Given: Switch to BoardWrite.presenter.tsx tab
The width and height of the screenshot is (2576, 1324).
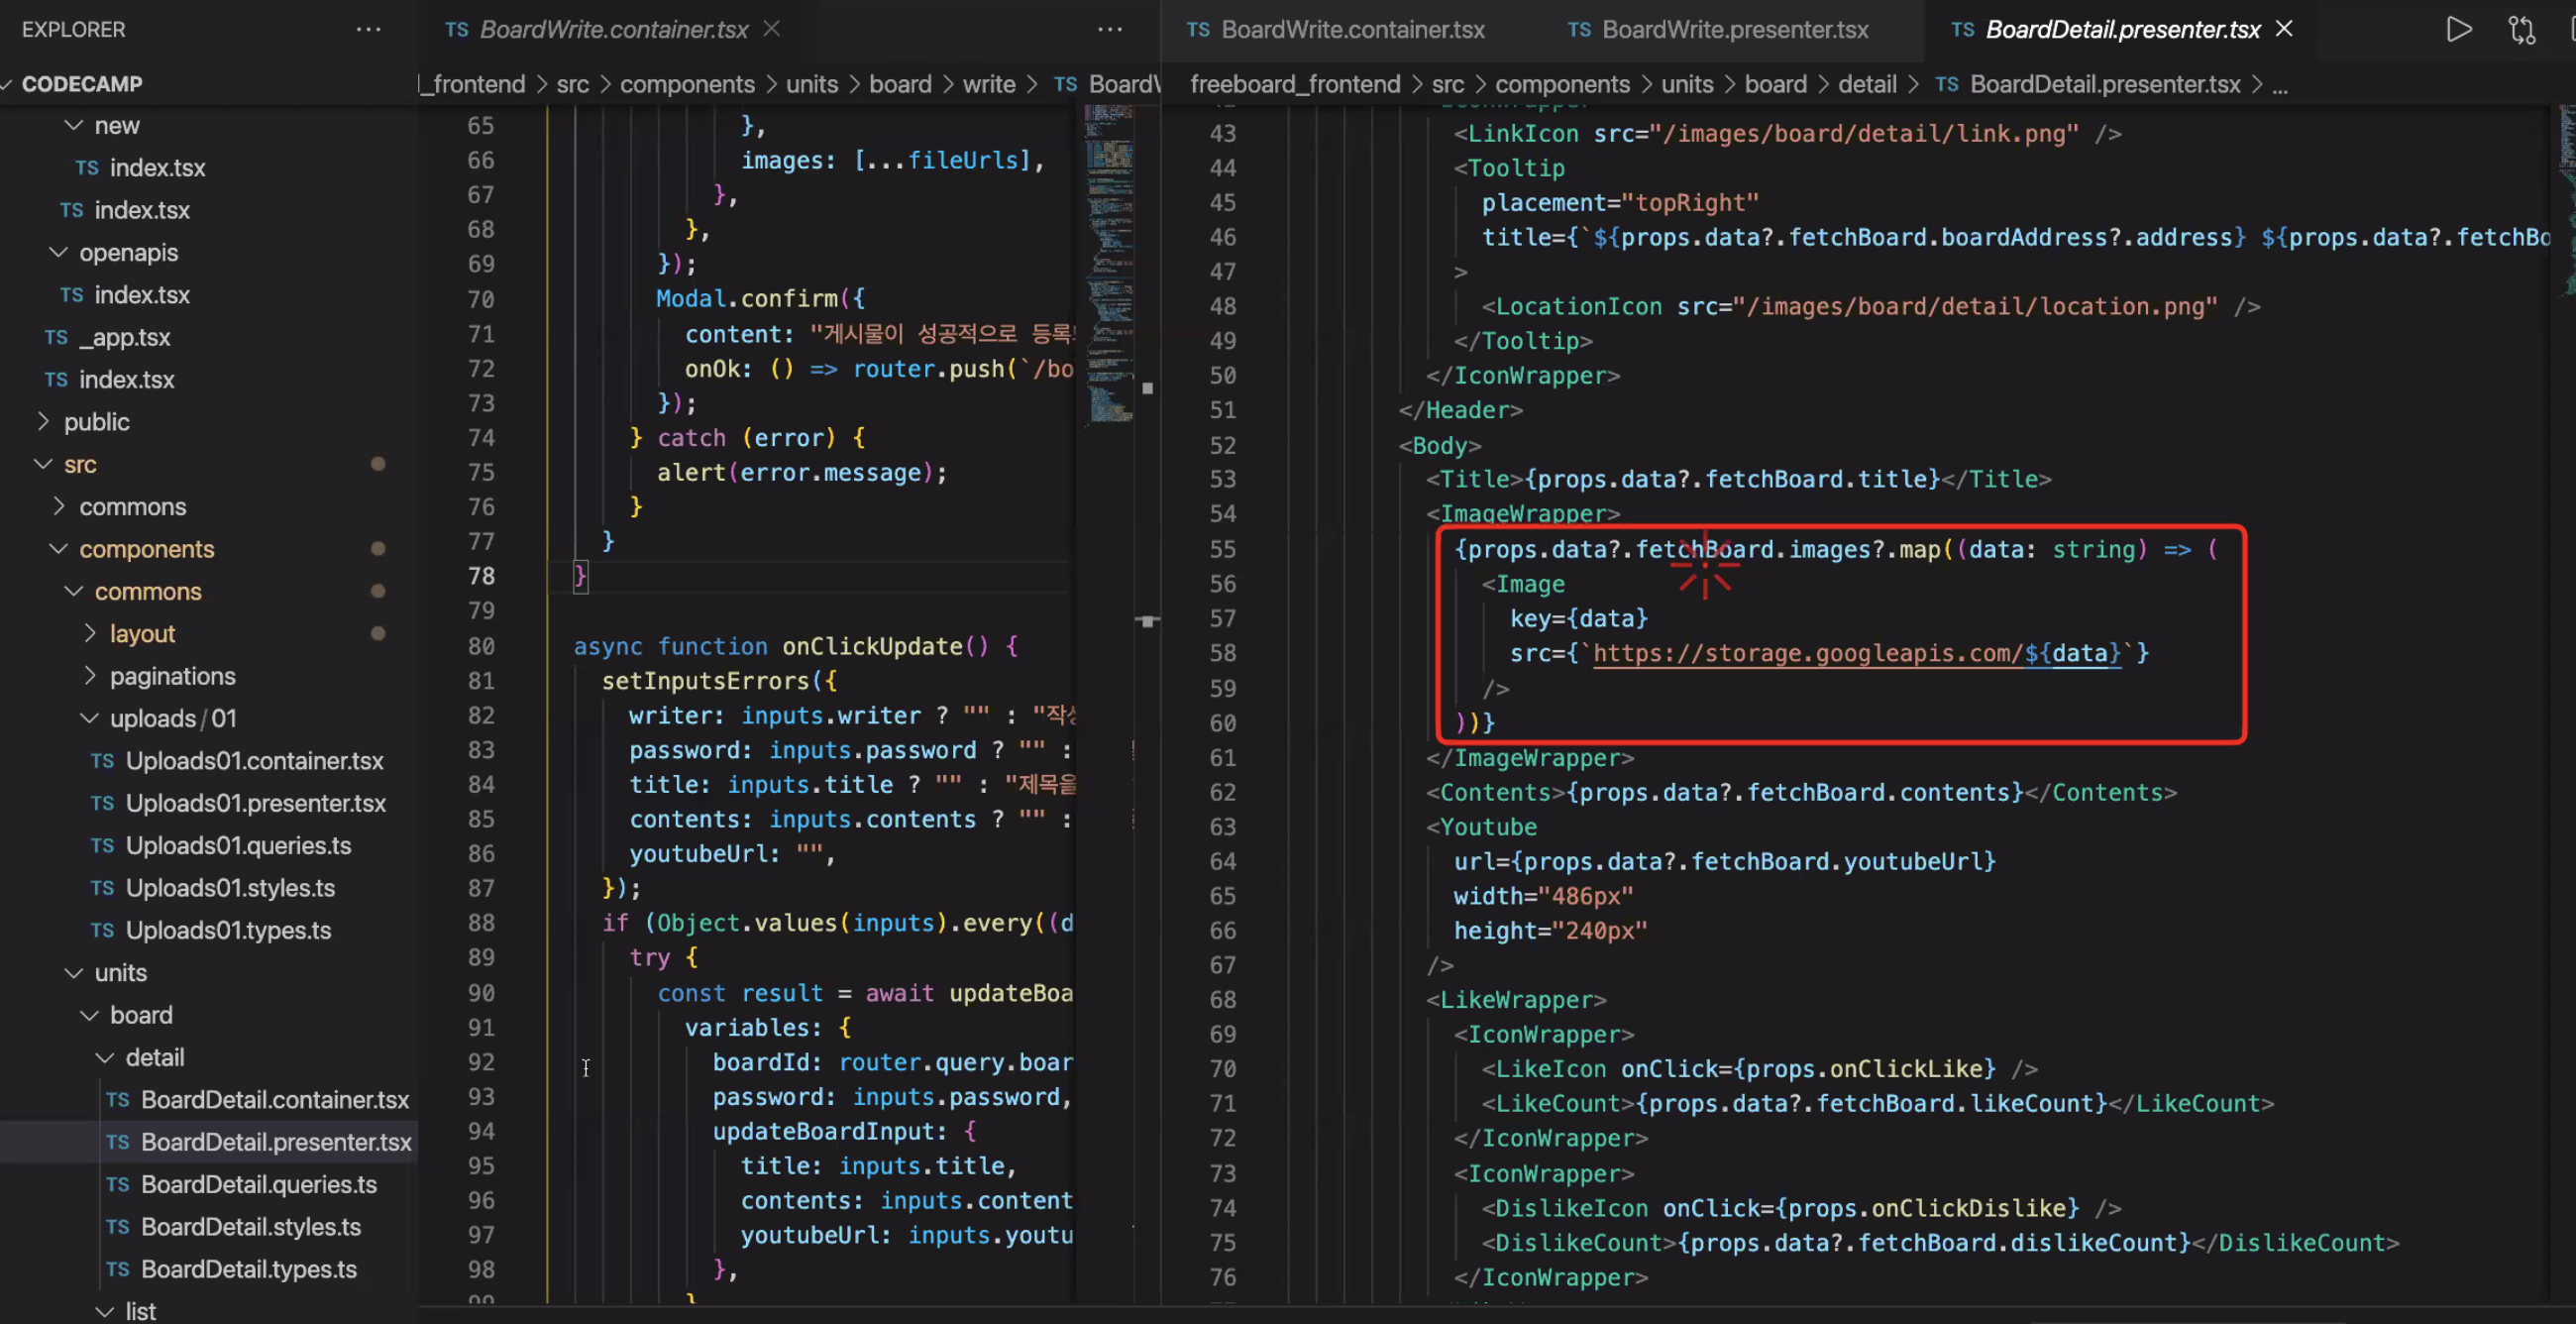Looking at the screenshot, I should tap(1734, 30).
